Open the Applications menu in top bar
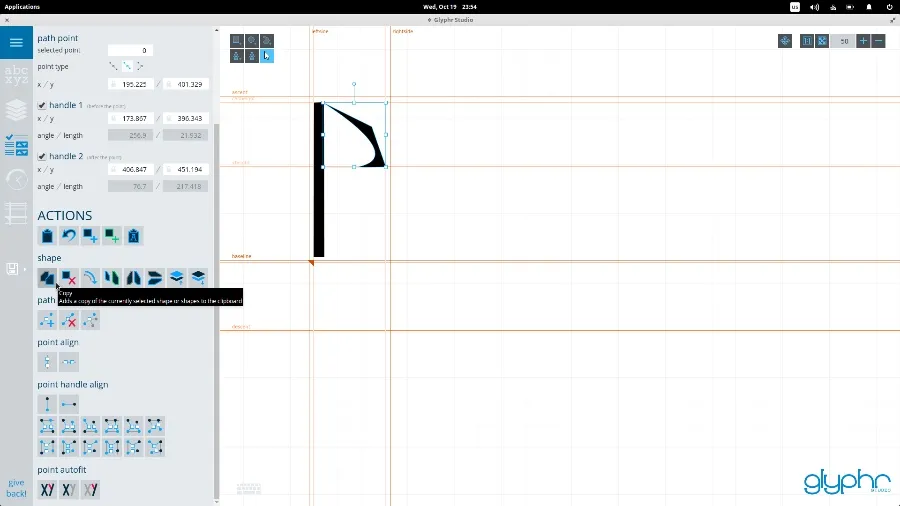The width and height of the screenshot is (900, 506). [x=22, y=6]
